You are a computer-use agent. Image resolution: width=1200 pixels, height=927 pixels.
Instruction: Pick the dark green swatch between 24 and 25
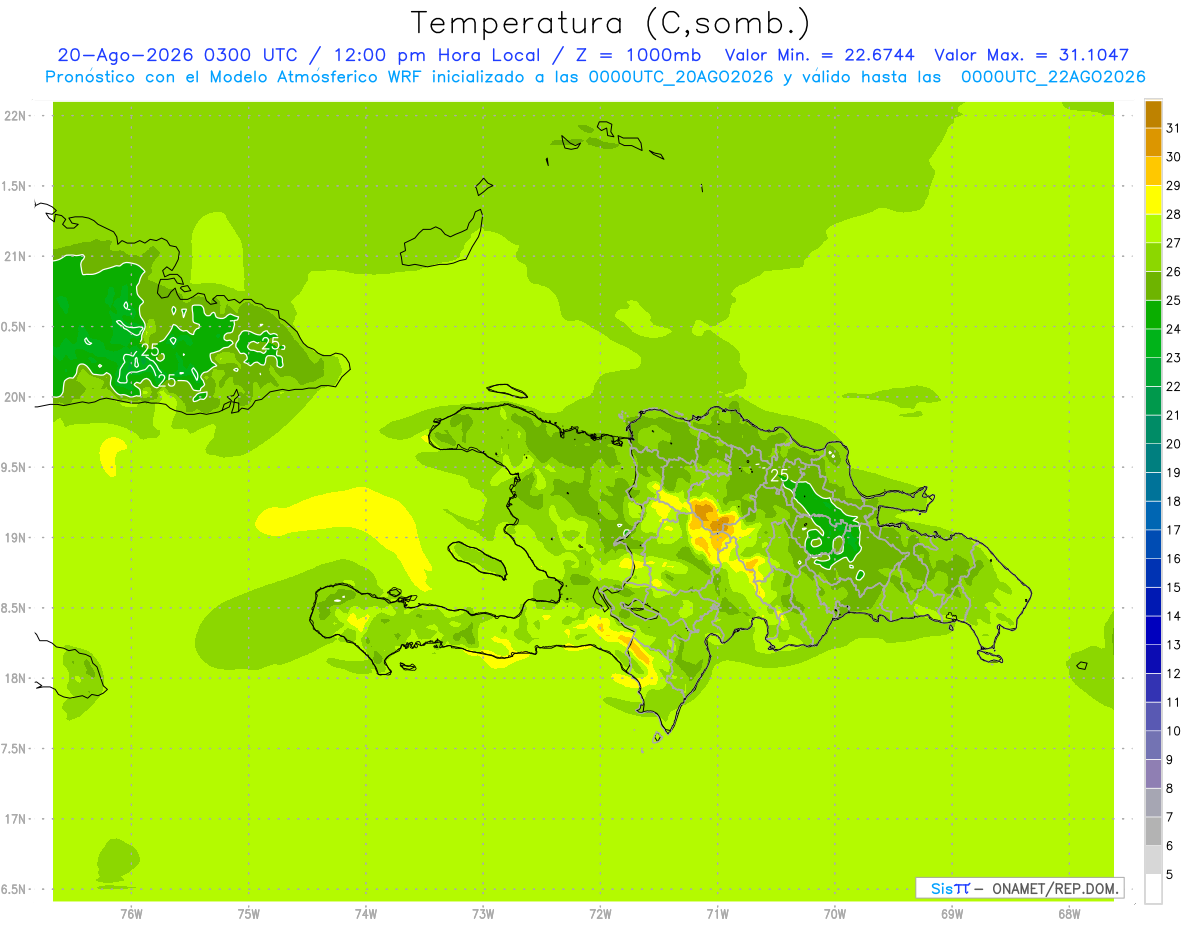(x=1153, y=314)
